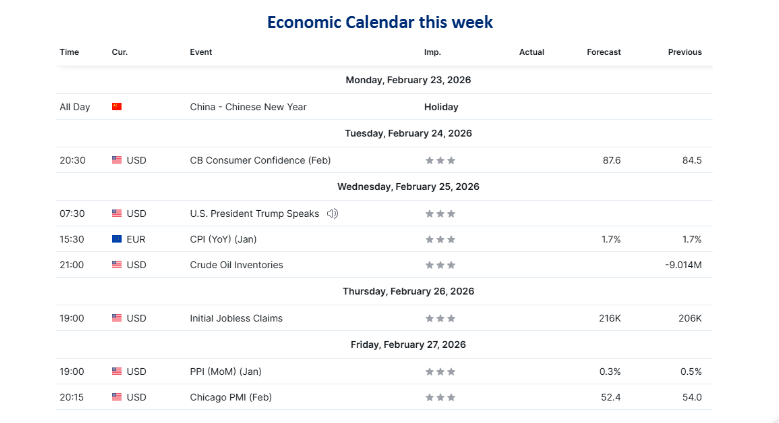Screen dimensions: 779x423
Task: Open U.S. President Trump Speaks event
Action: pos(254,214)
